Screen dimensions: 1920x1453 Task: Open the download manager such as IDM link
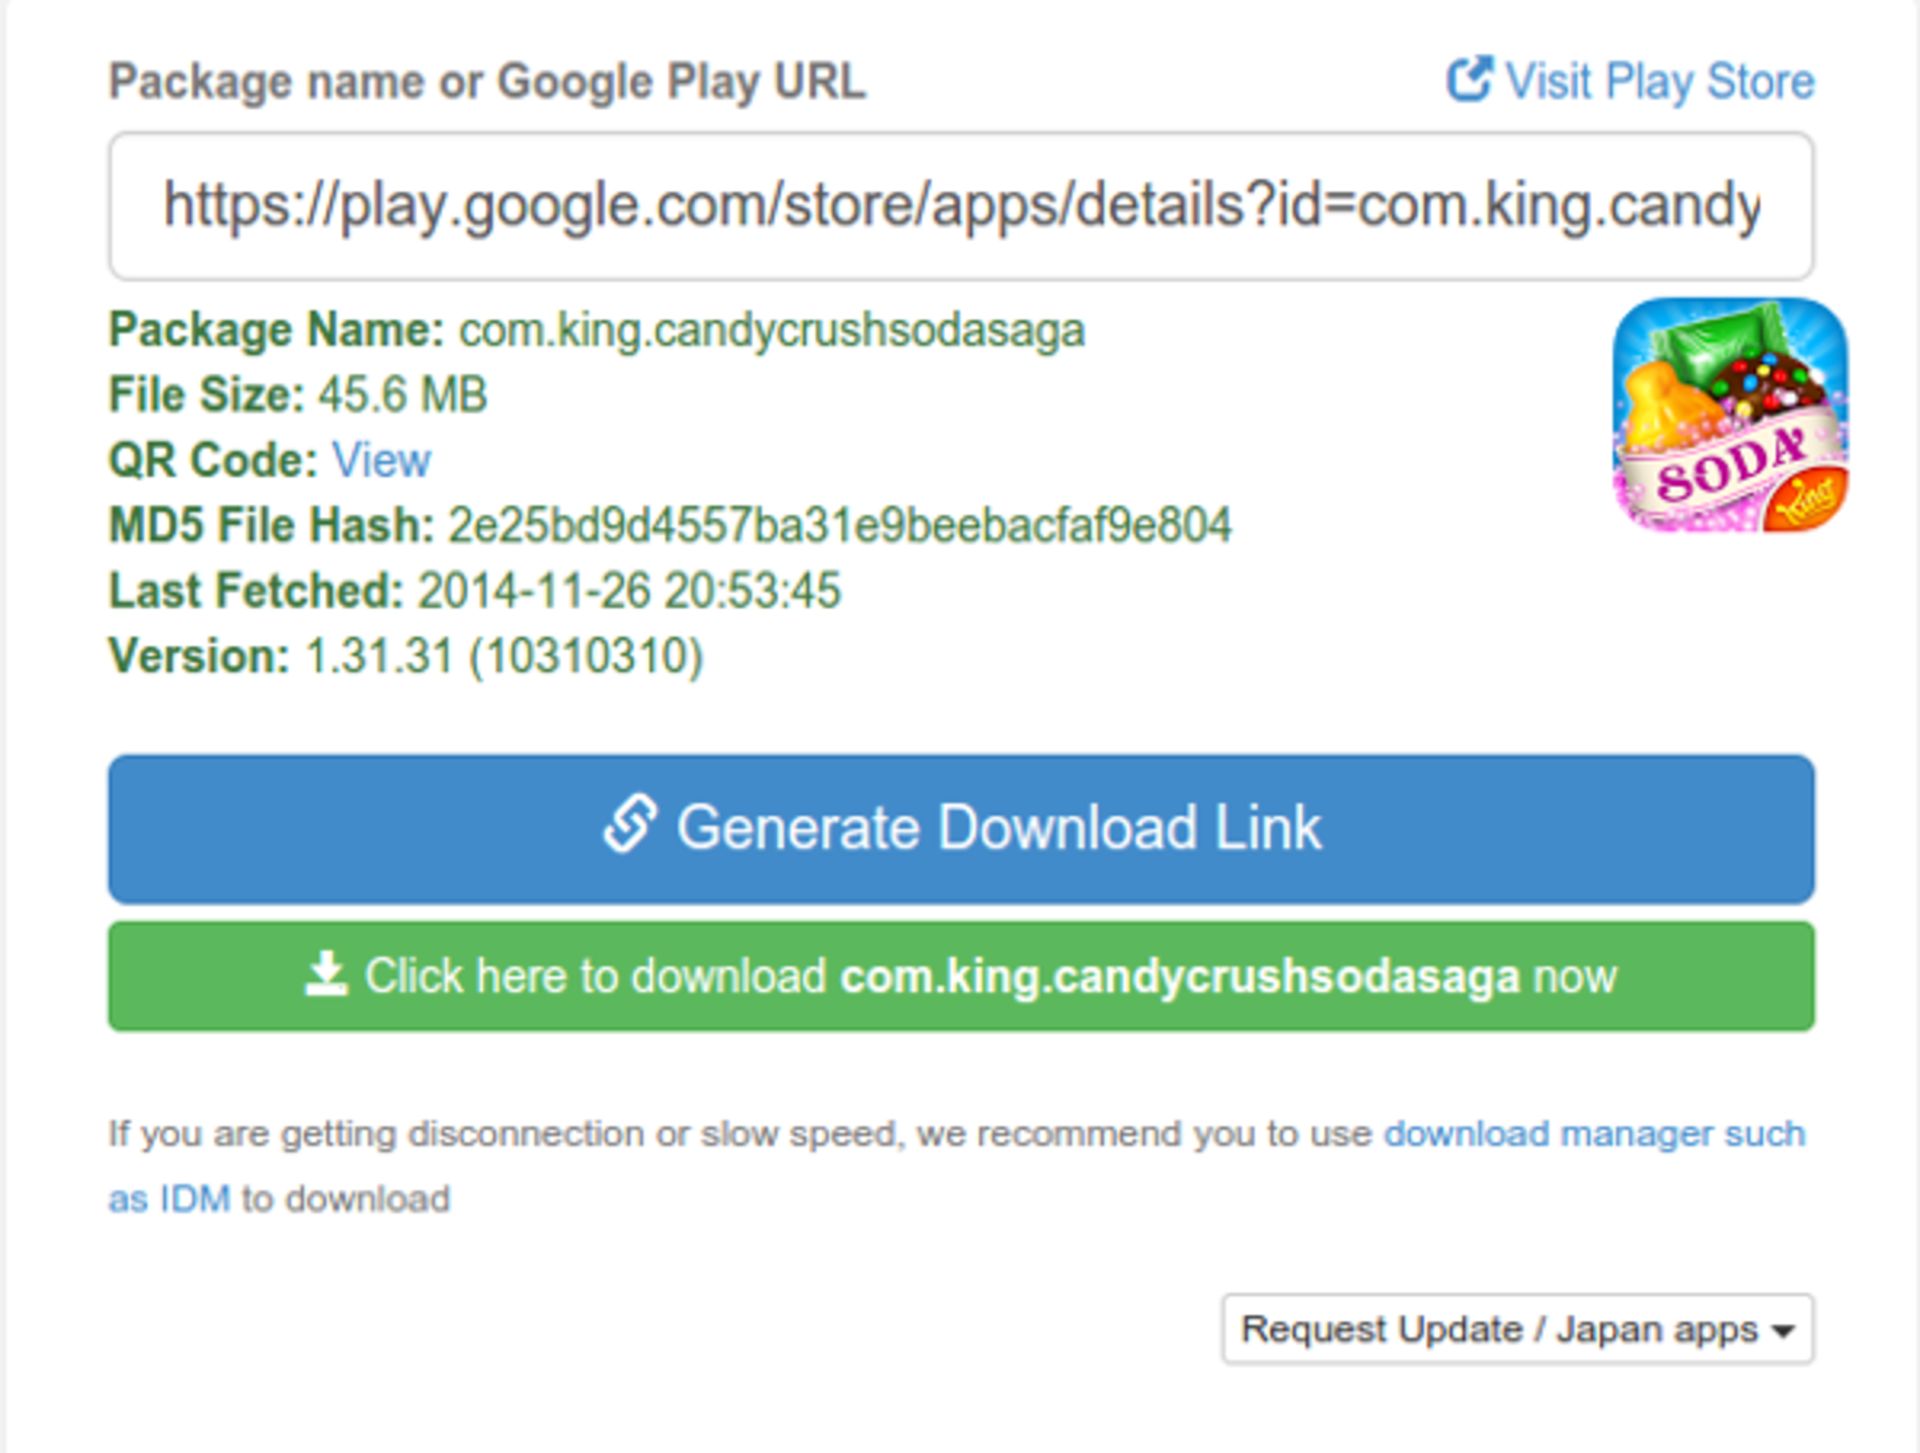pyautogui.click(x=1595, y=1134)
